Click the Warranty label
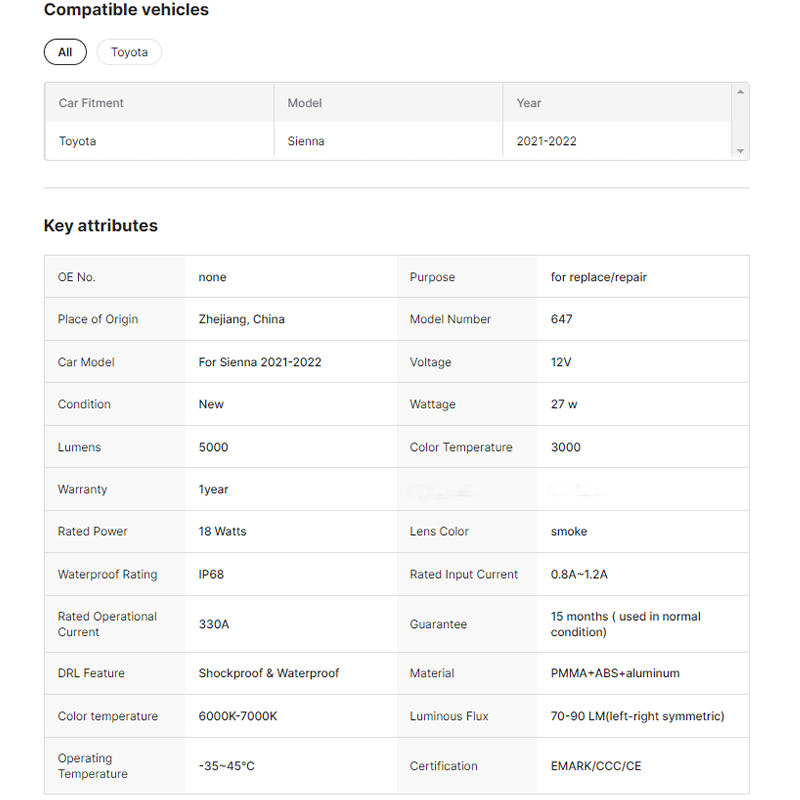The height and width of the screenshot is (800, 800). coord(83,489)
